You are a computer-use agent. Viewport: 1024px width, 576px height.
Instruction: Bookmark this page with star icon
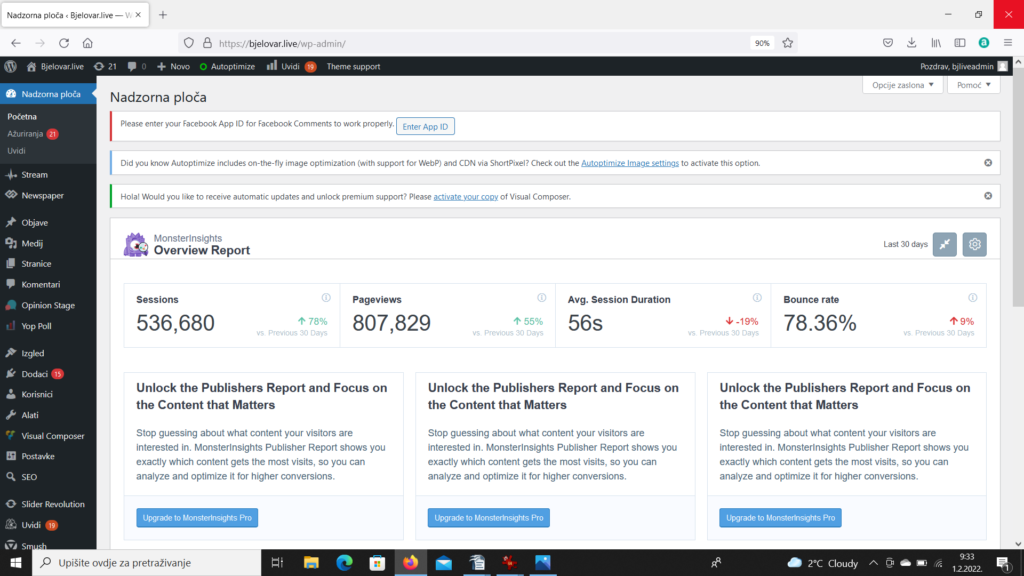click(x=788, y=43)
